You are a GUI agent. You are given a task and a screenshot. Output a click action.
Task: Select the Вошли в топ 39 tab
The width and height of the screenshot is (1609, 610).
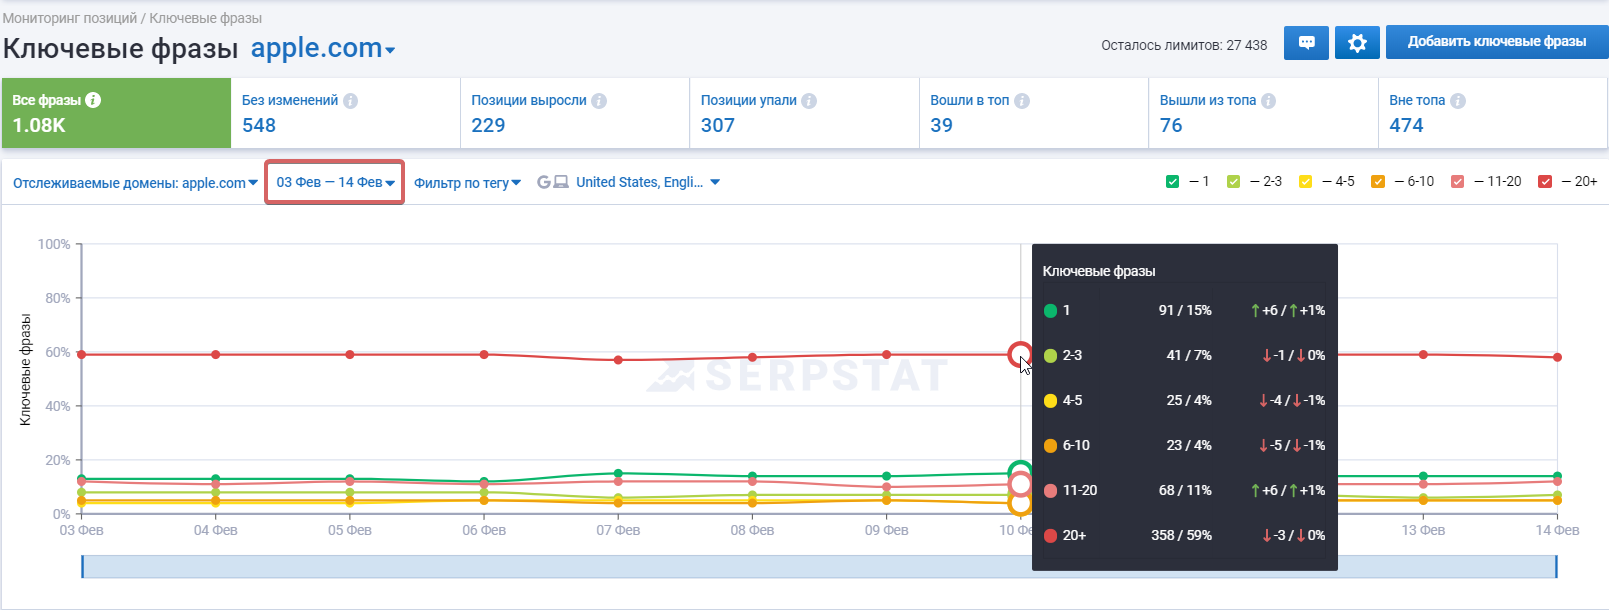pyautogui.click(x=1034, y=113)
